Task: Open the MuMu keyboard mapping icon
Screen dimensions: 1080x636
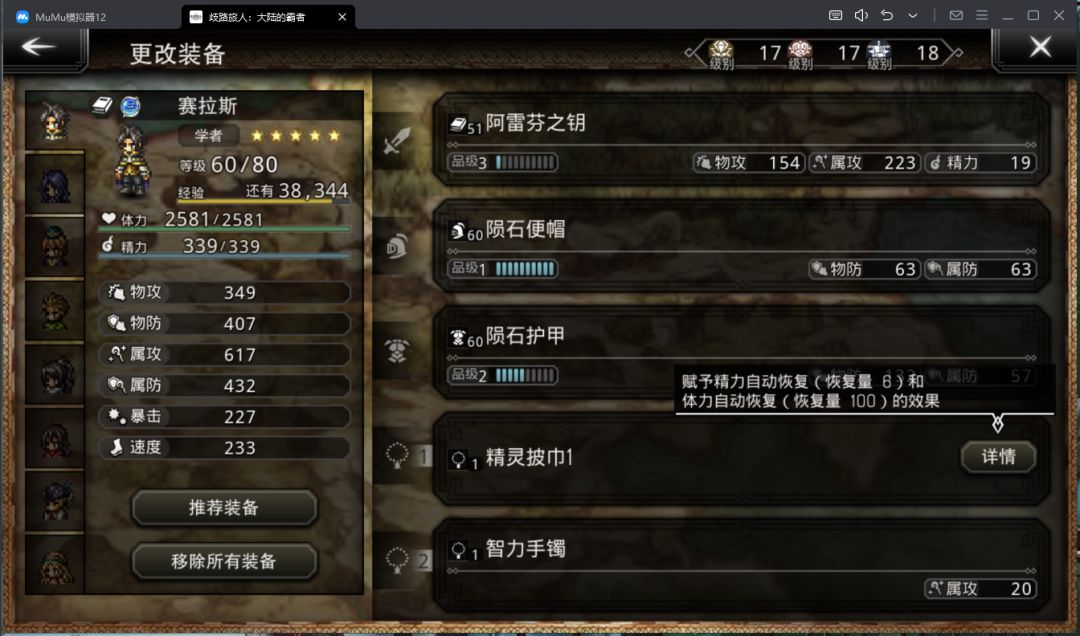Action: click(835, 15)
